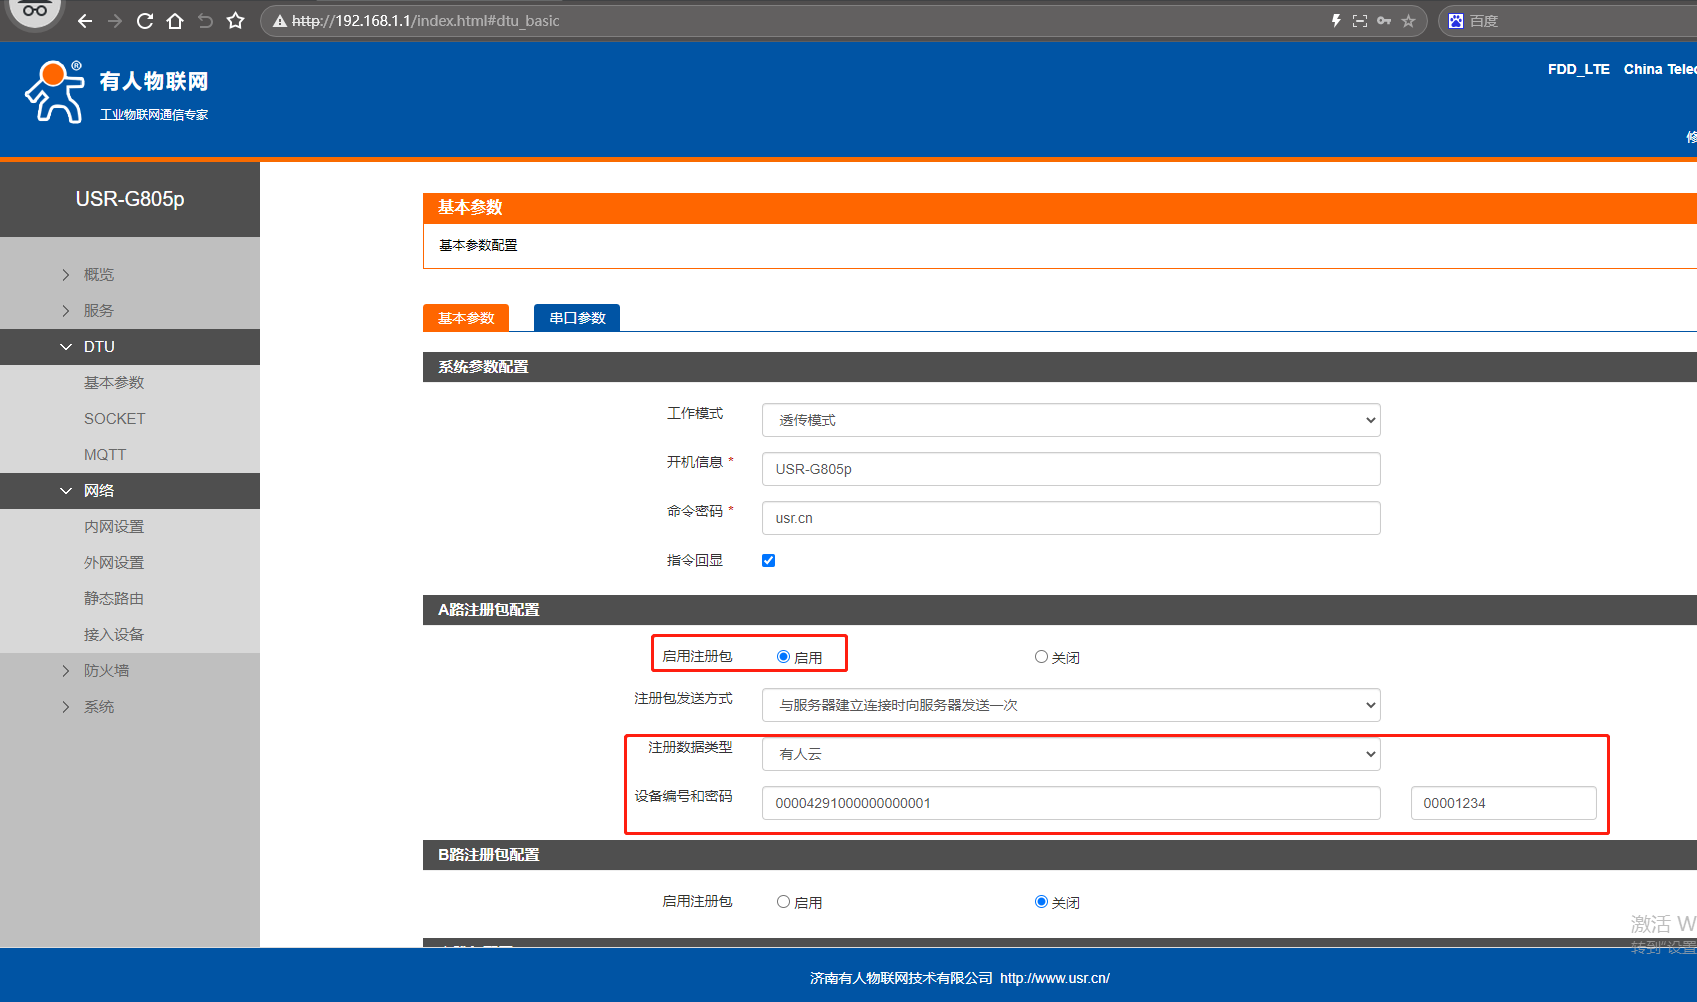Select 关闭 radio for A路 registration packet
The image size is (1697, 1002).
point(1041,657)
